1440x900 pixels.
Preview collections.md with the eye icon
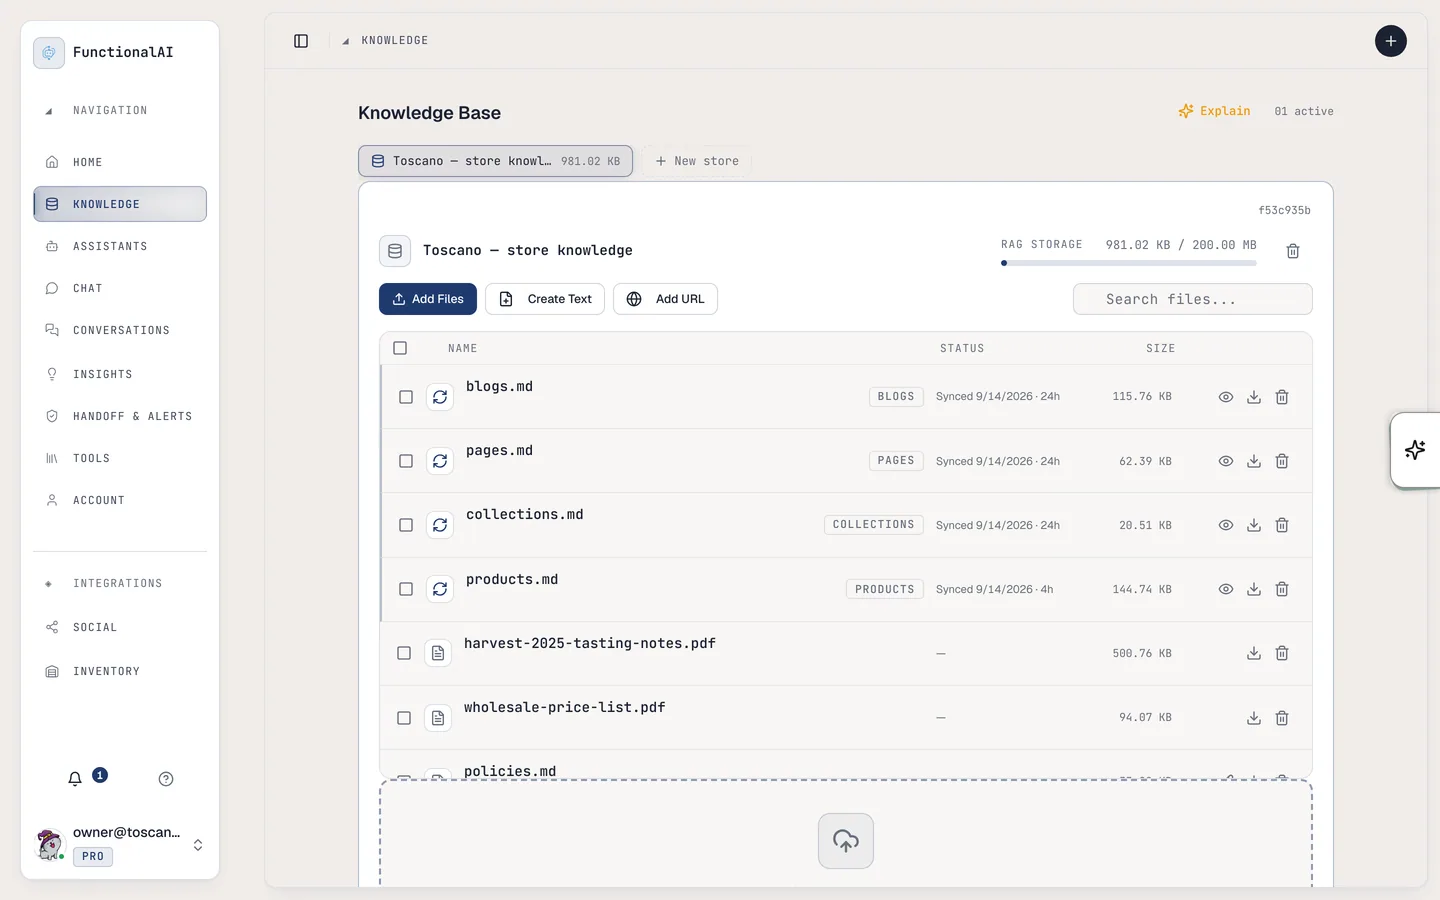tap(1226, 525)
